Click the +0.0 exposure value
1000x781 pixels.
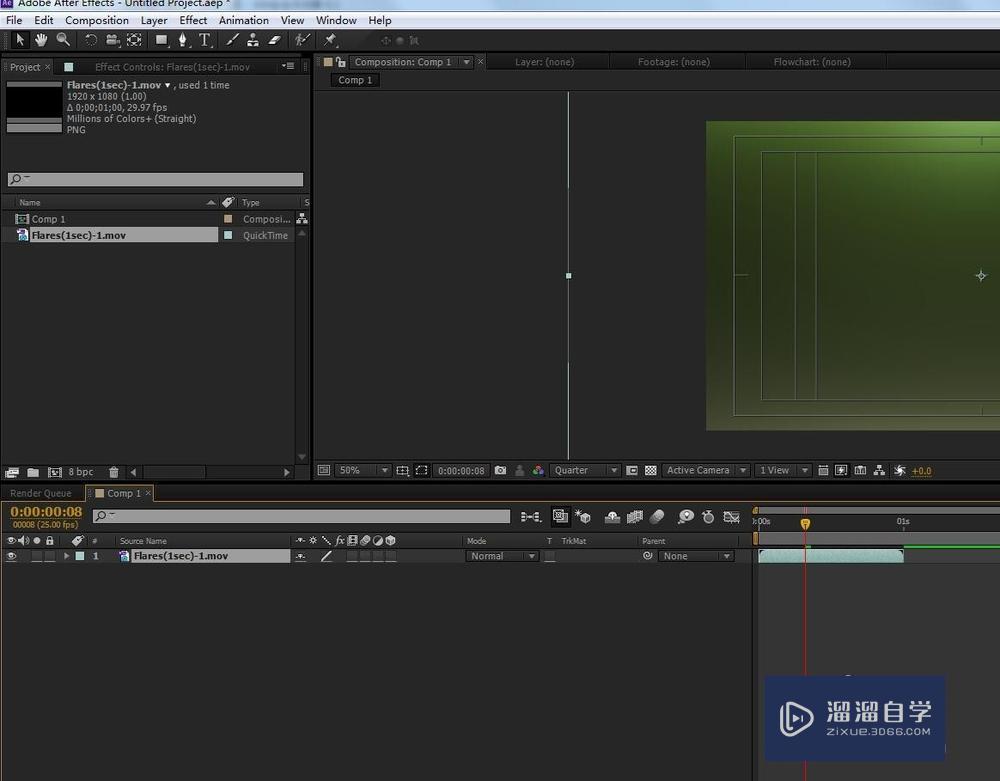pyautogui.click(x=922, y=471)
